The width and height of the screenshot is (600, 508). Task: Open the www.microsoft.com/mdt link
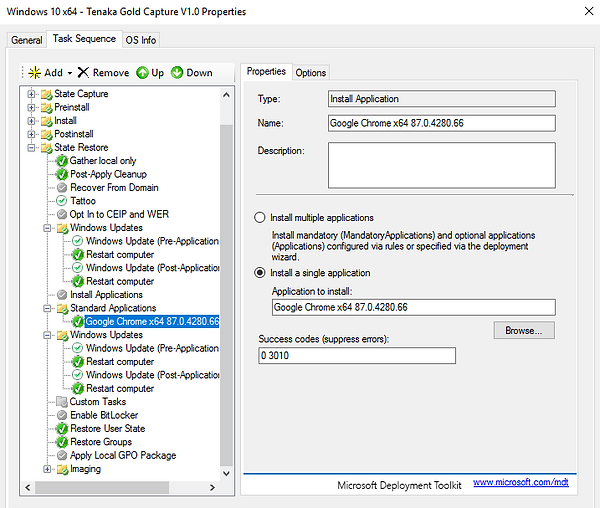point(521,482)
